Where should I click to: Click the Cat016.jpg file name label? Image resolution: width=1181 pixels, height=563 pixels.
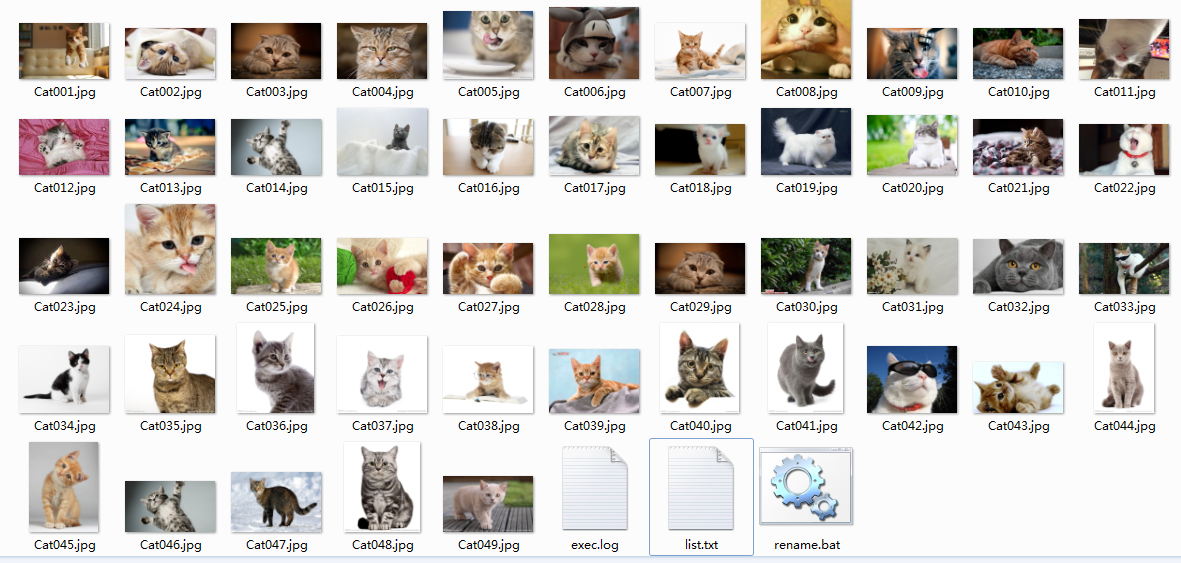[x=489, y=188]
